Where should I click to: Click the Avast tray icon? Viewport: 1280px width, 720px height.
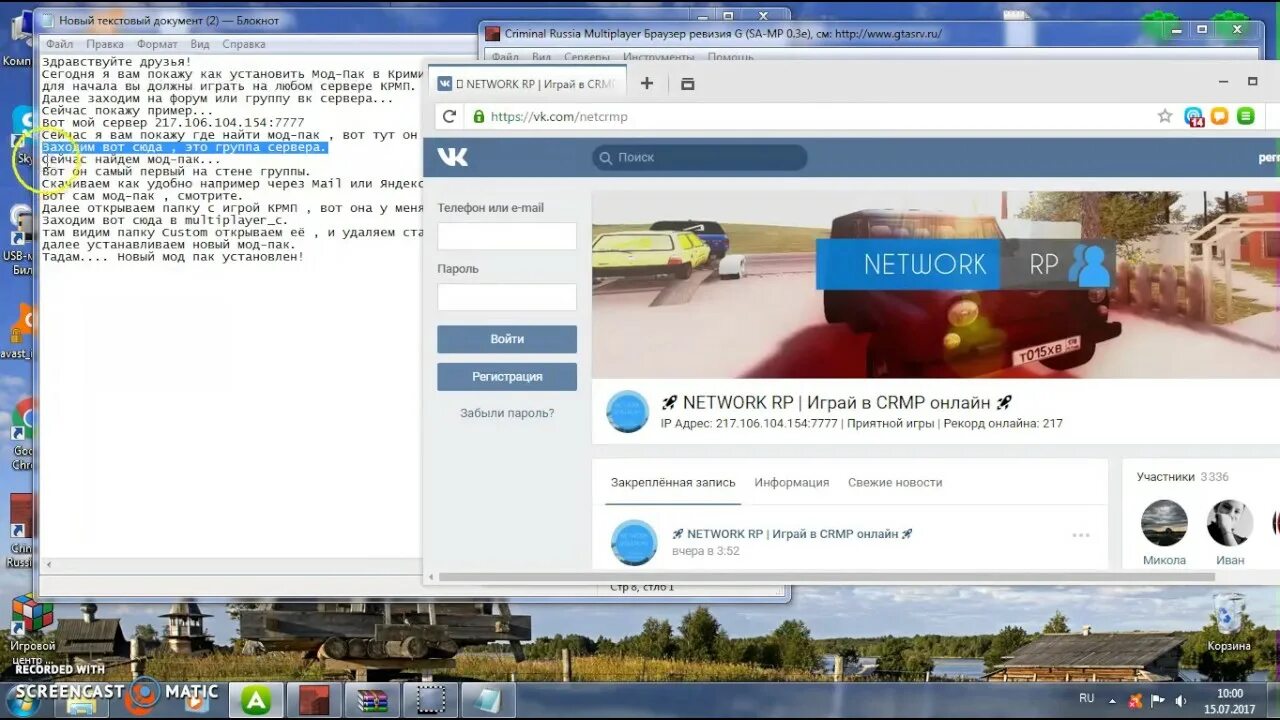[1136, 700]
